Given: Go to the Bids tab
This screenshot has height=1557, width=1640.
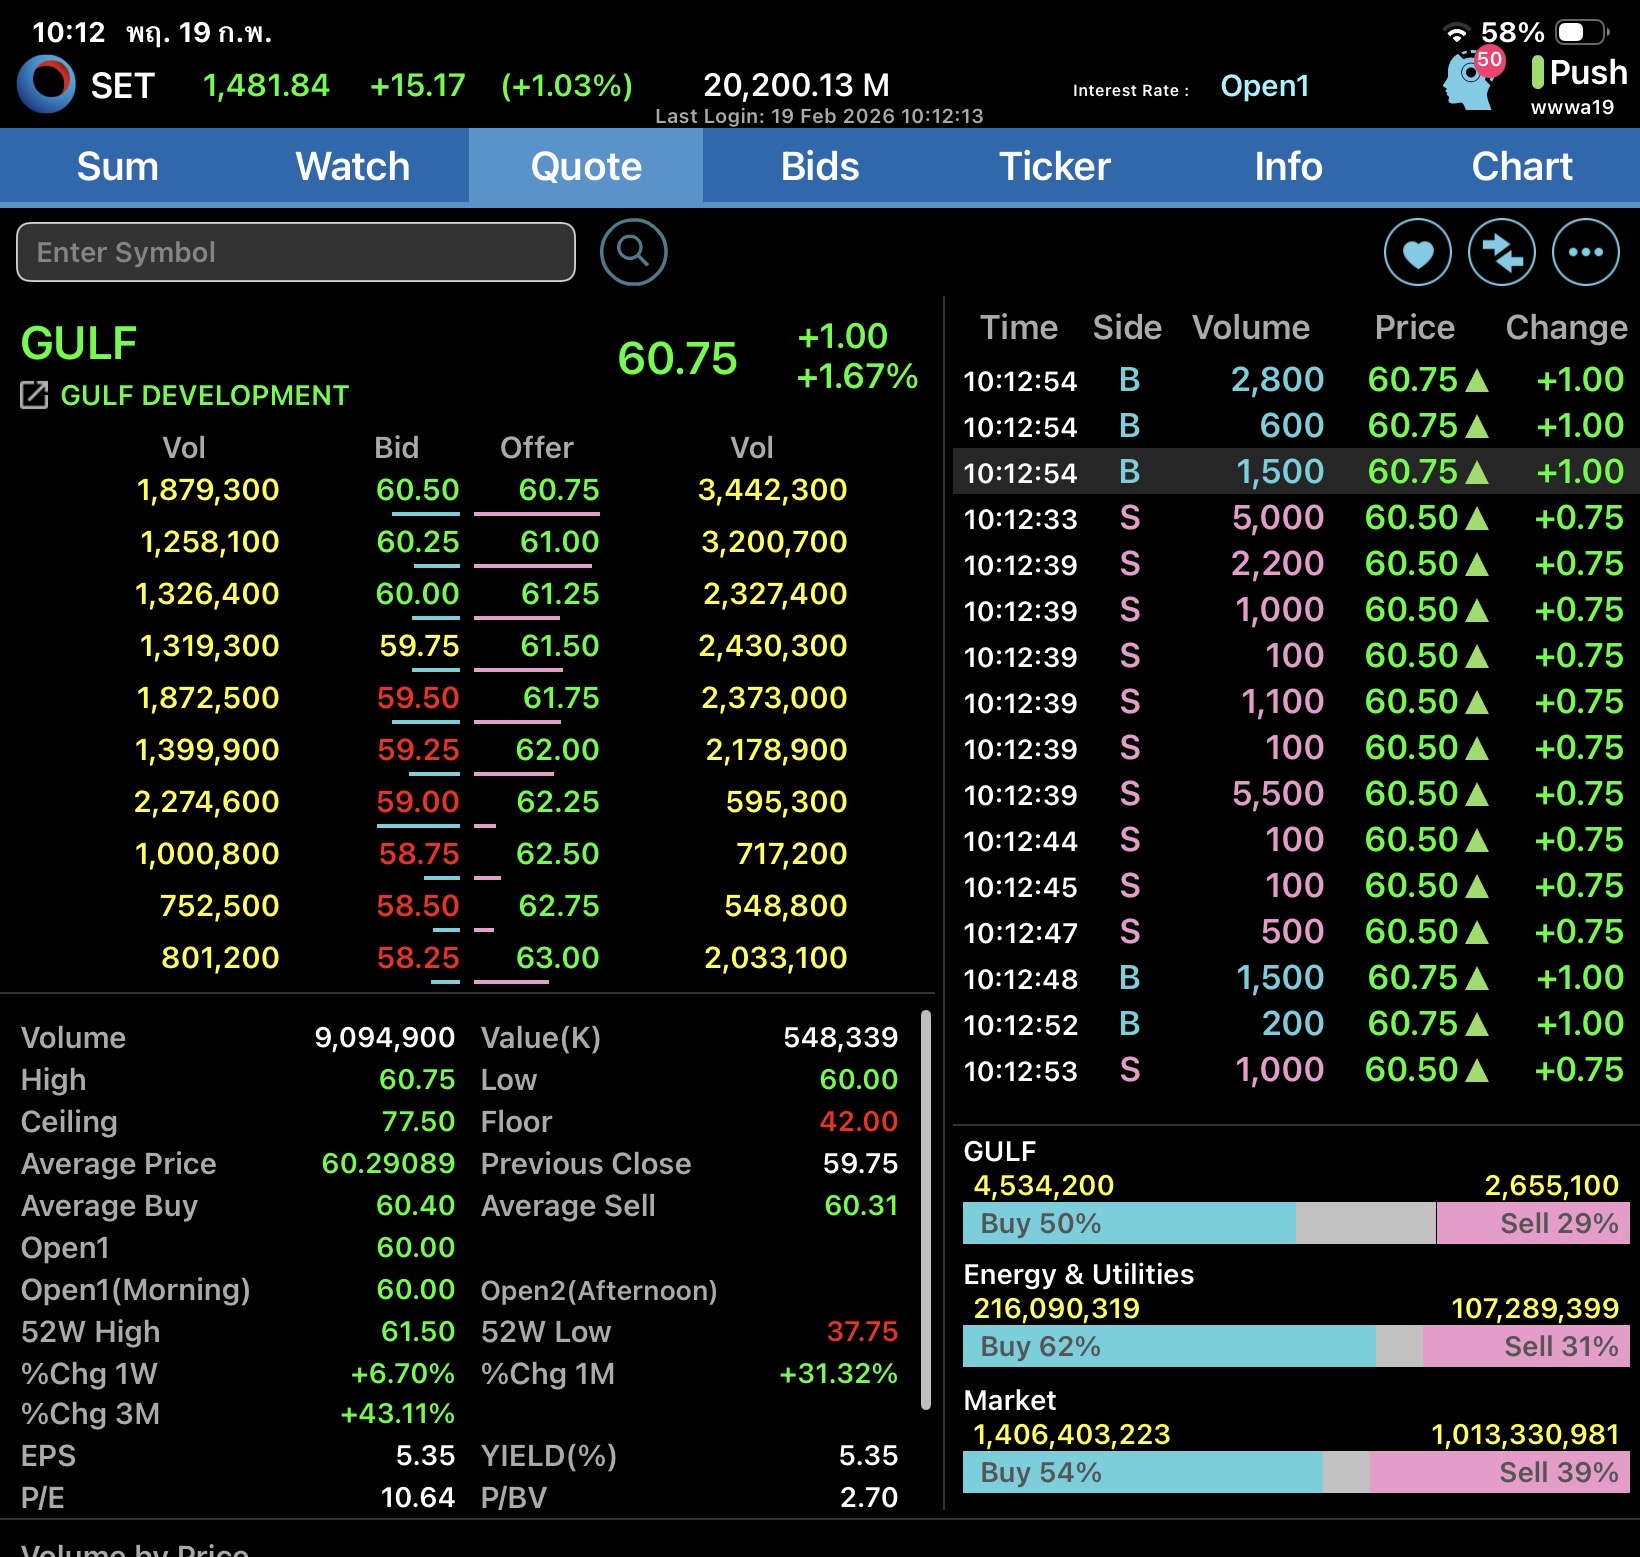Looking at the screenshot, I should pos(820,166).
